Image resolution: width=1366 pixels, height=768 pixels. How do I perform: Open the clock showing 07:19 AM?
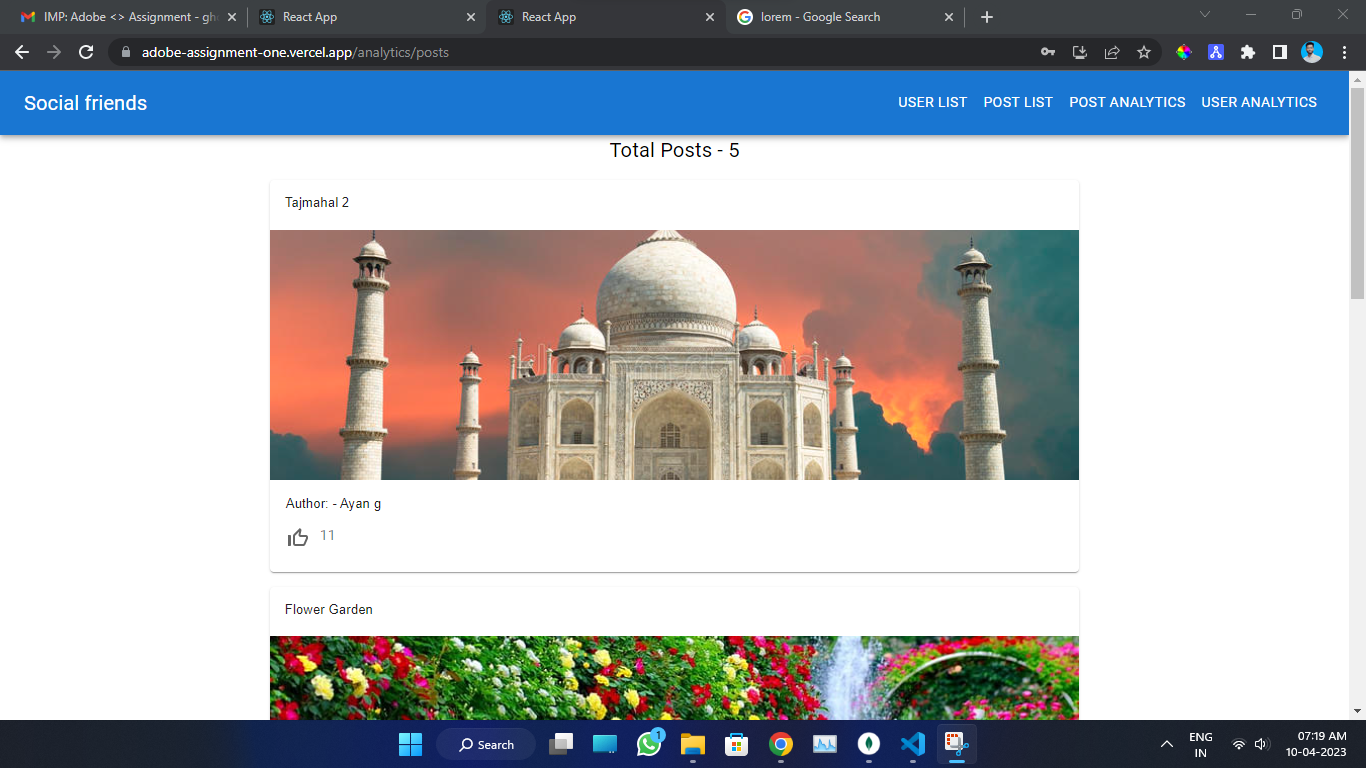[x=1316, y=744]
